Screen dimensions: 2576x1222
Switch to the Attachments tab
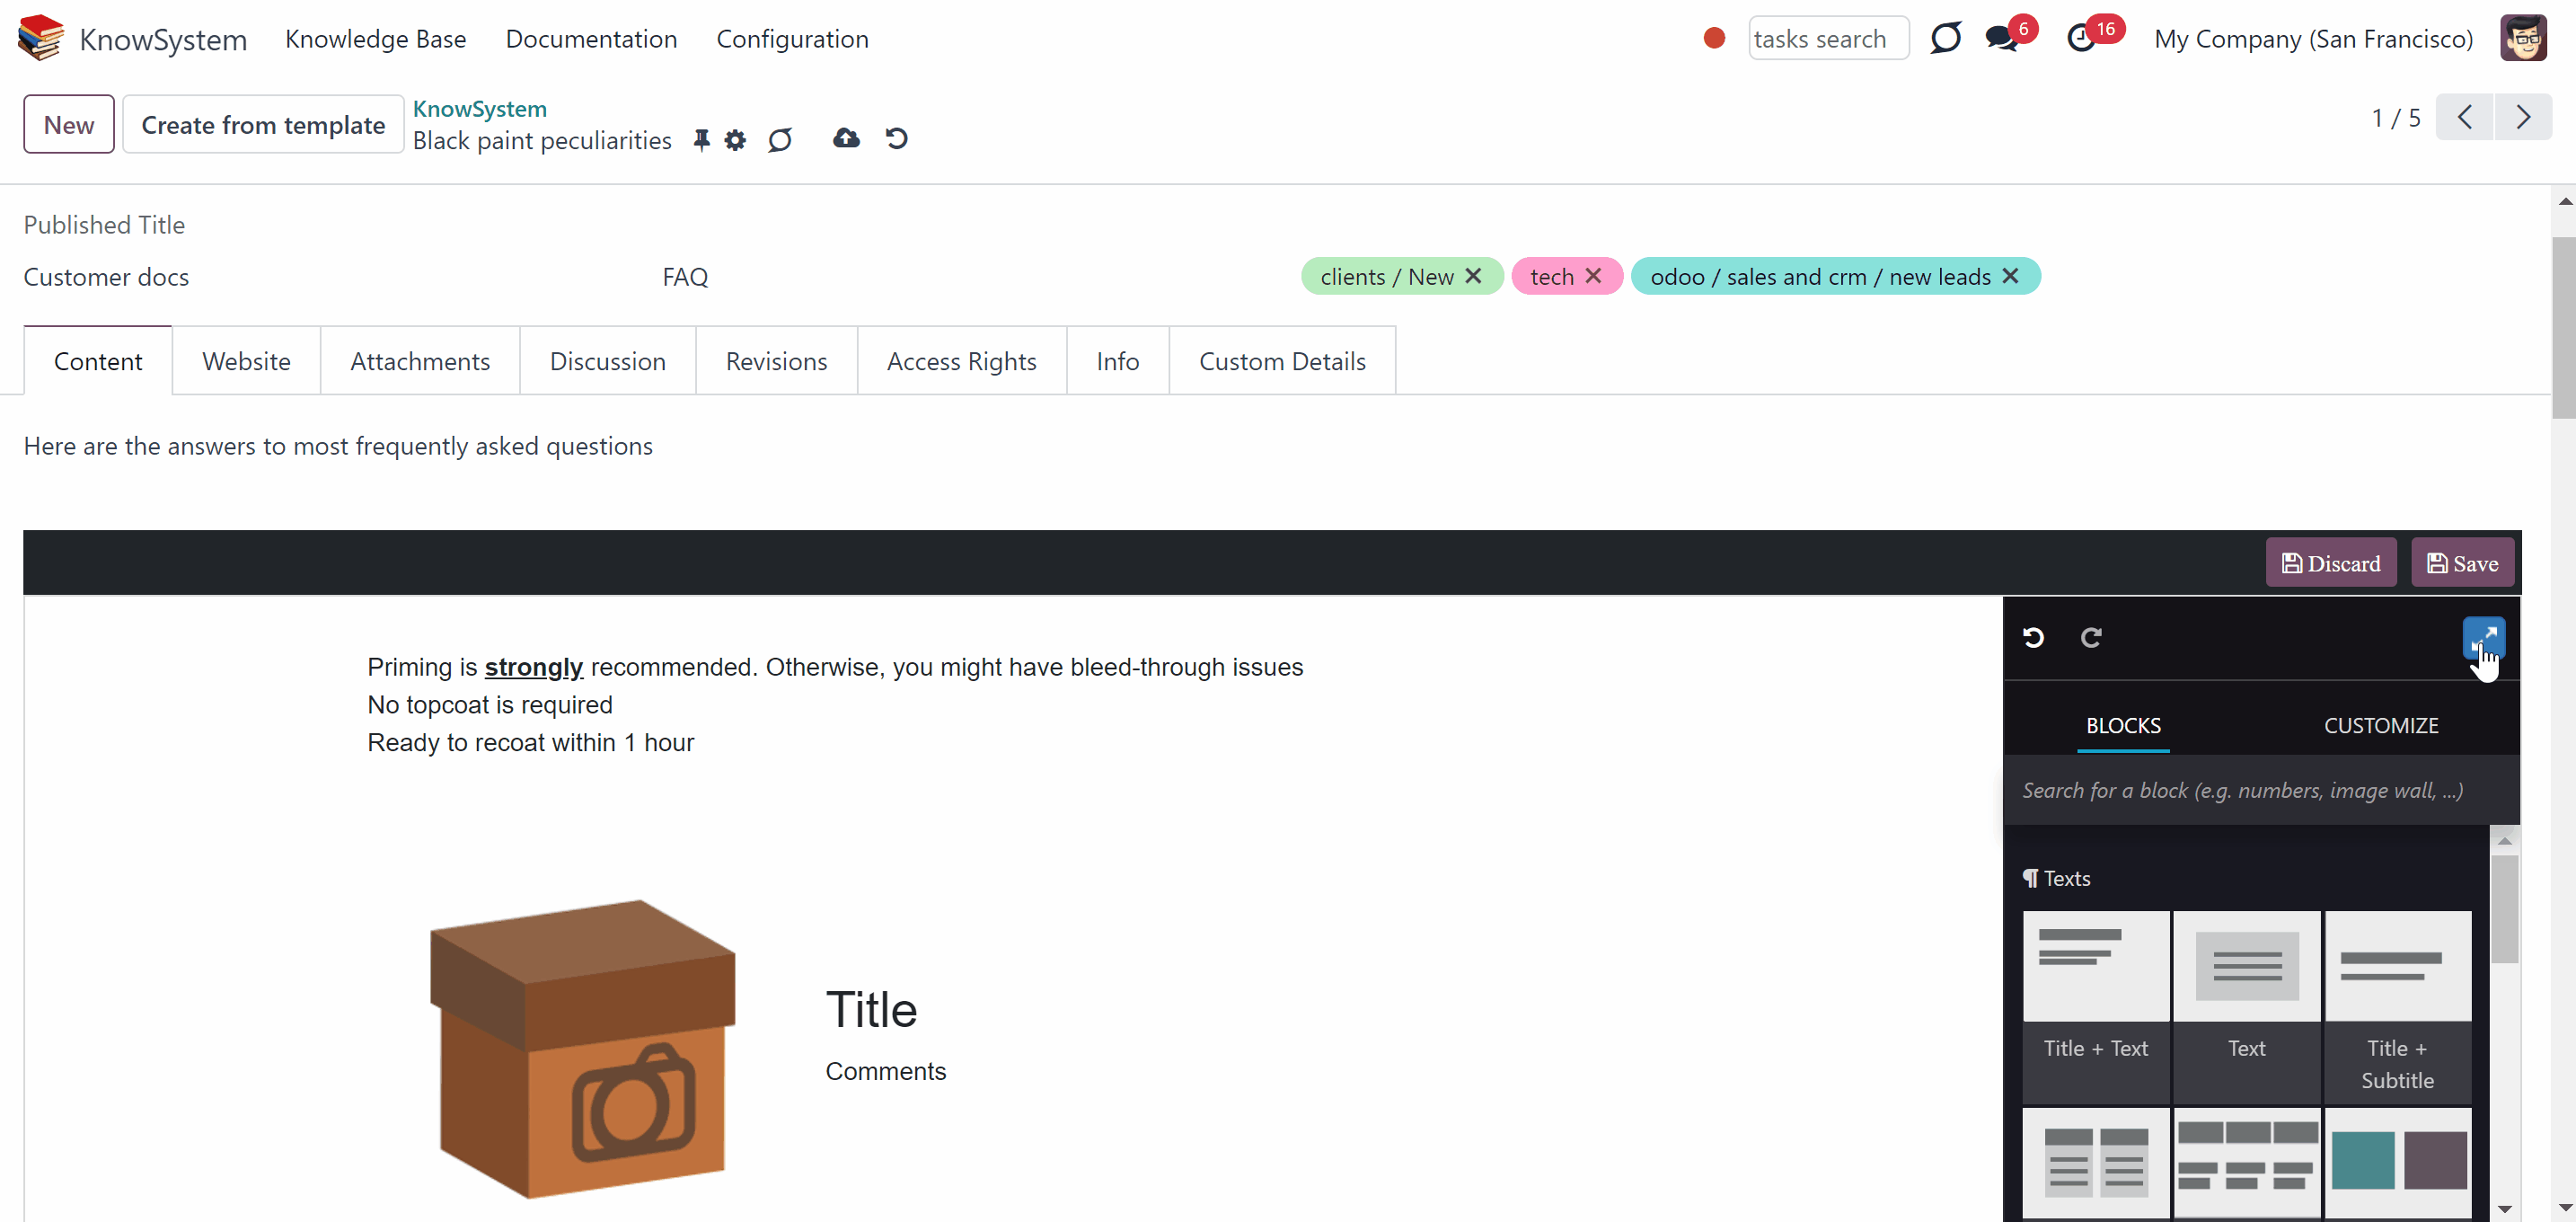click(420, 361)
